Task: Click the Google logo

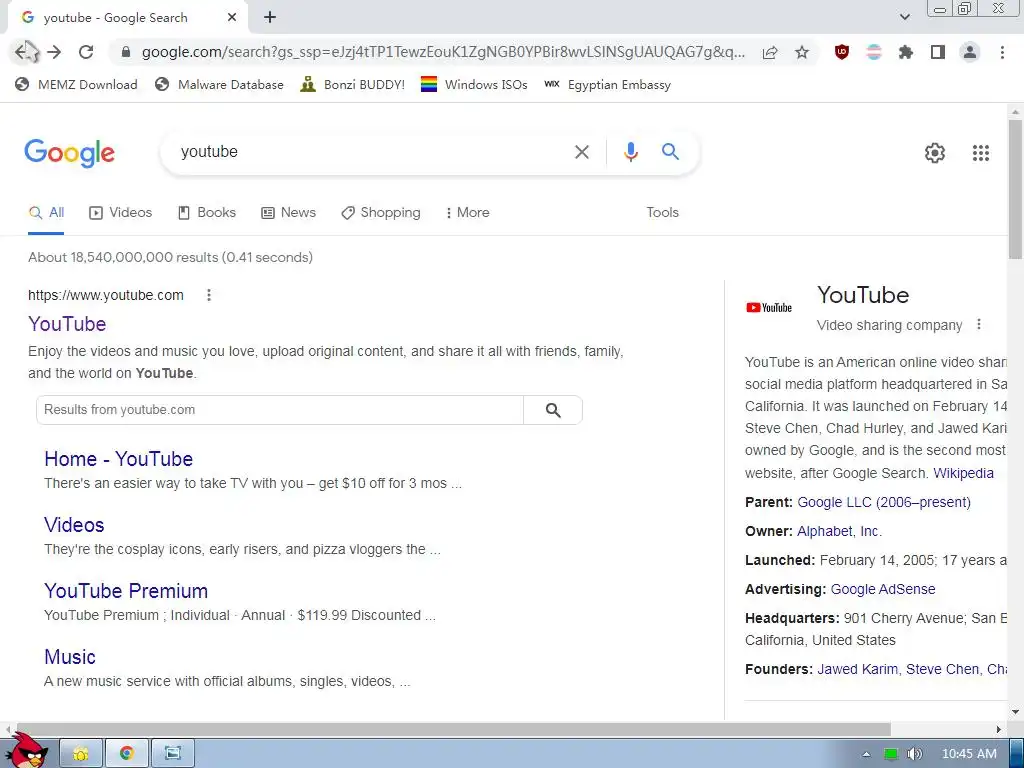Action: click(x=69, y=153)
